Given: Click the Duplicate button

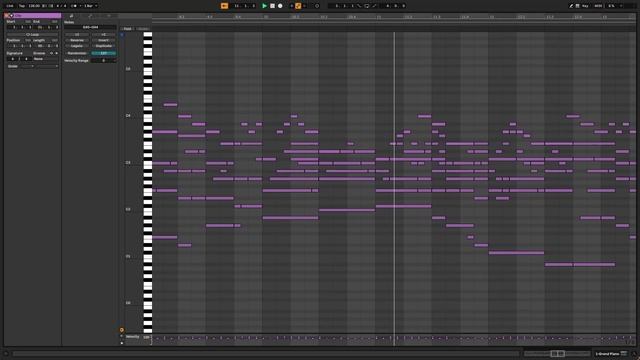Looking at the screenshot, I should pos(104,46).
